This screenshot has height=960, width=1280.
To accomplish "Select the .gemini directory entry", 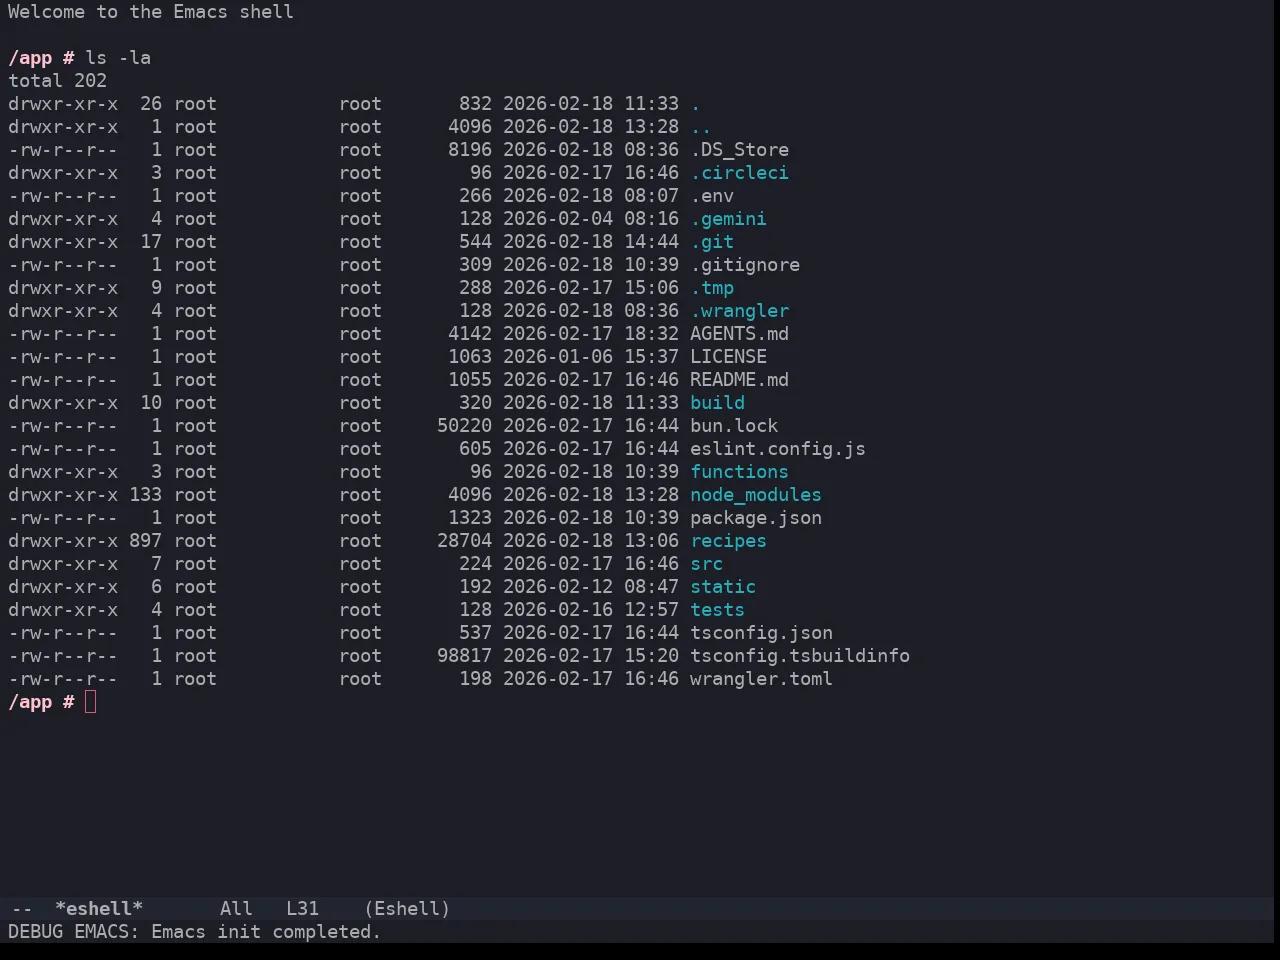I will point(728,219).
